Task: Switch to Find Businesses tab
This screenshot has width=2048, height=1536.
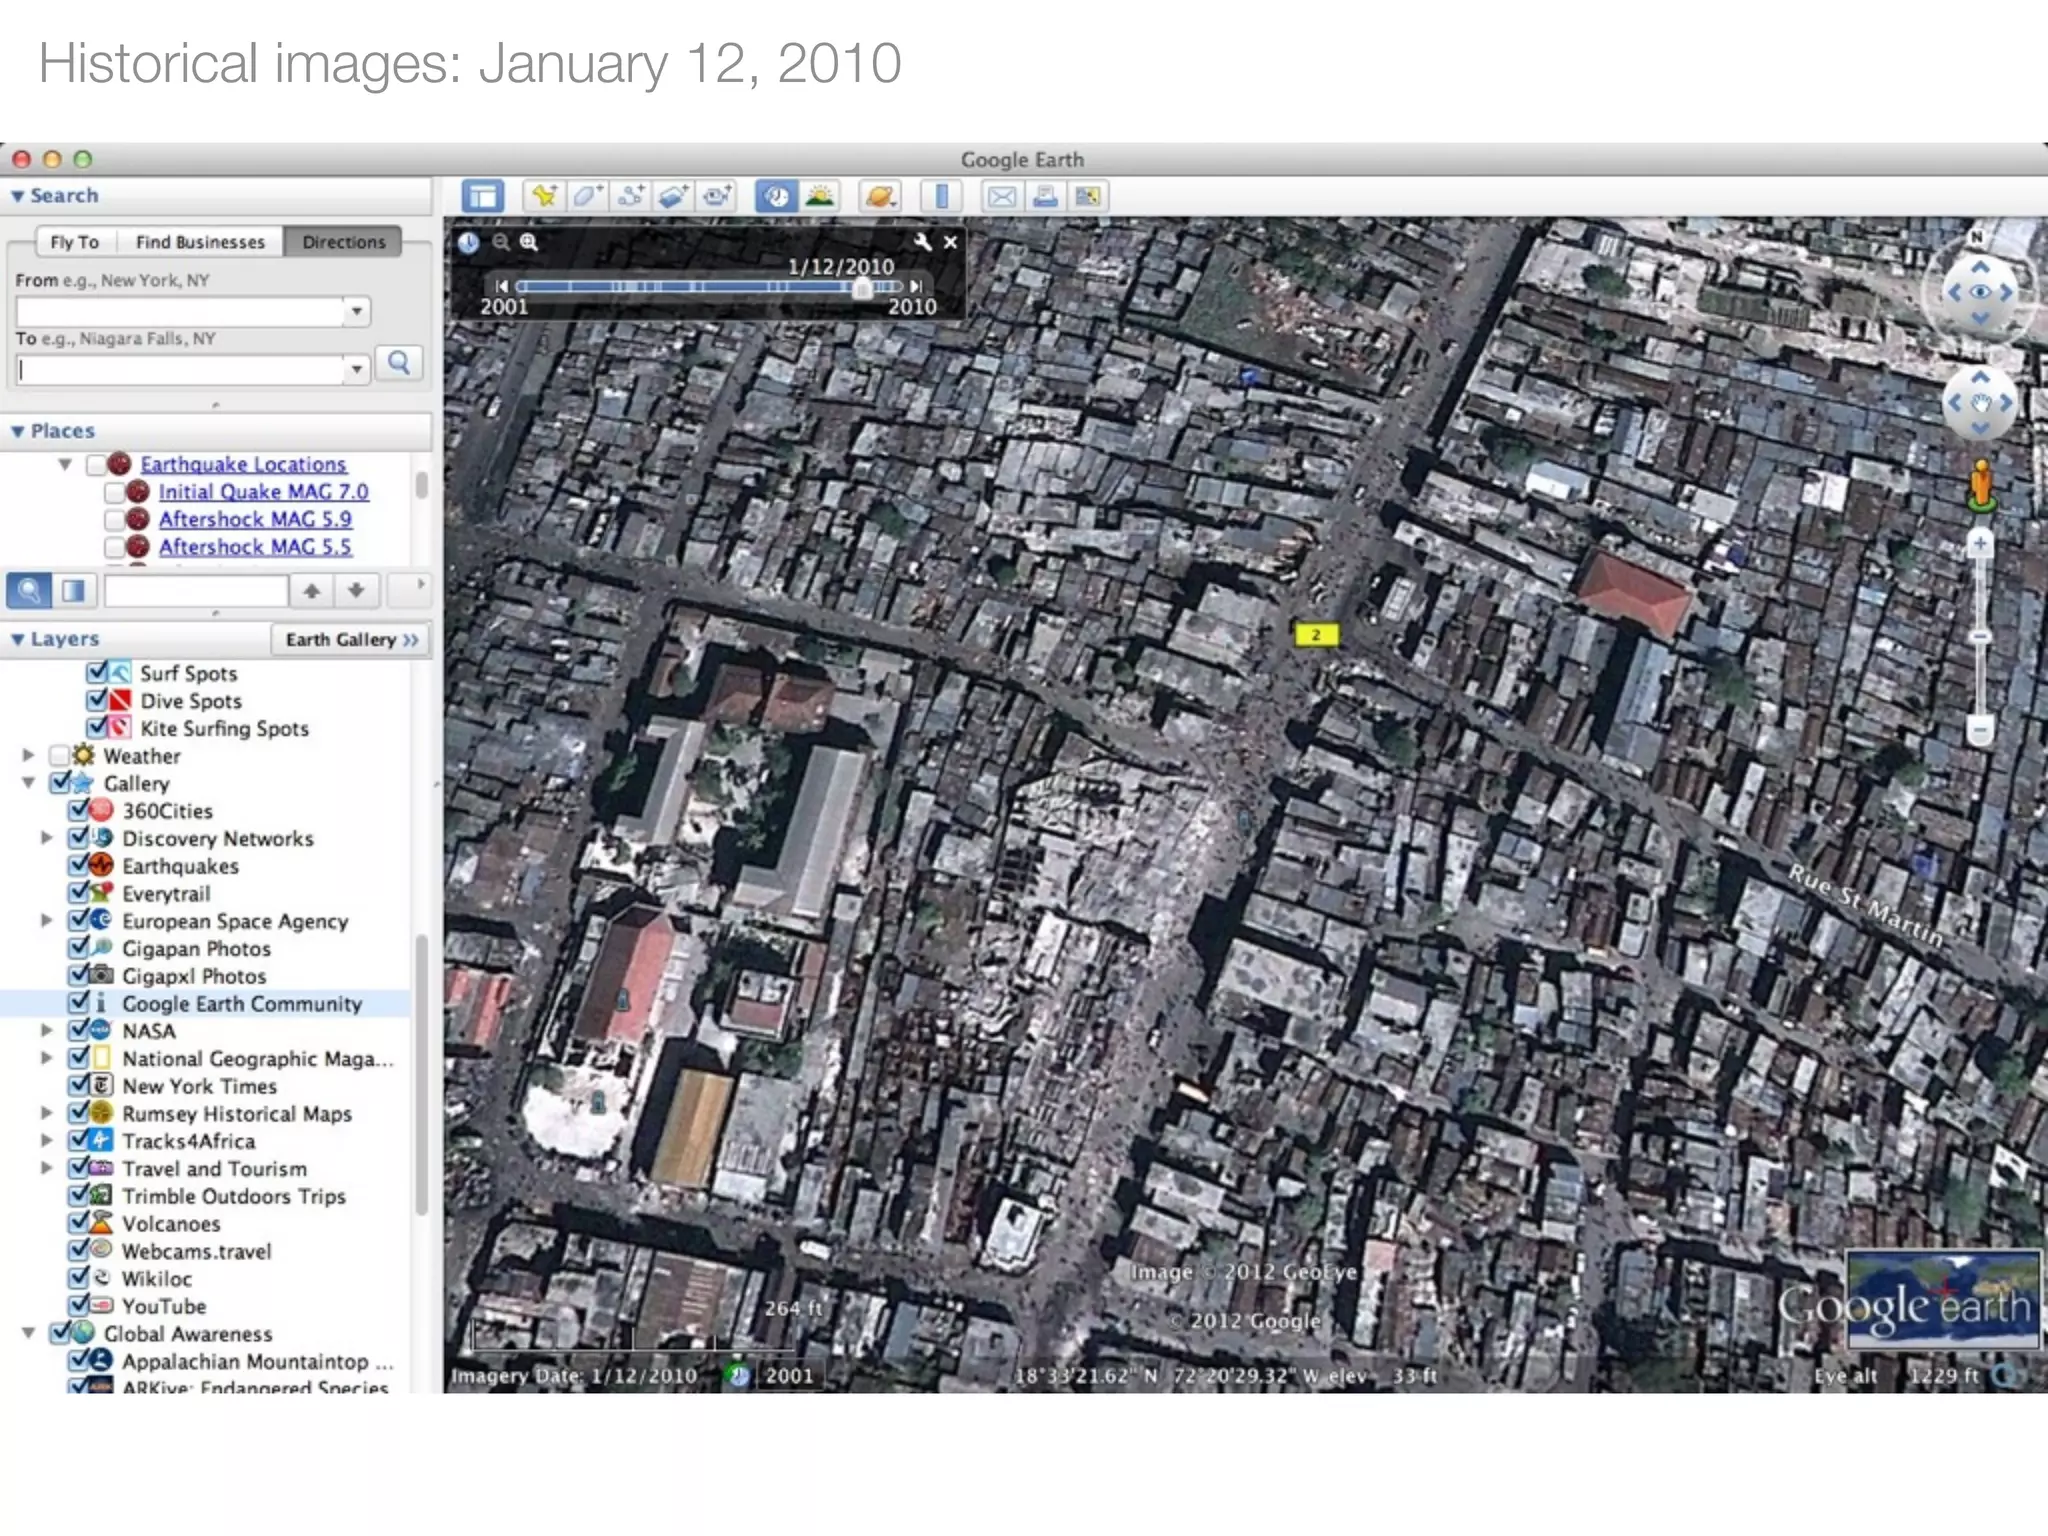Action: point(200,242)
